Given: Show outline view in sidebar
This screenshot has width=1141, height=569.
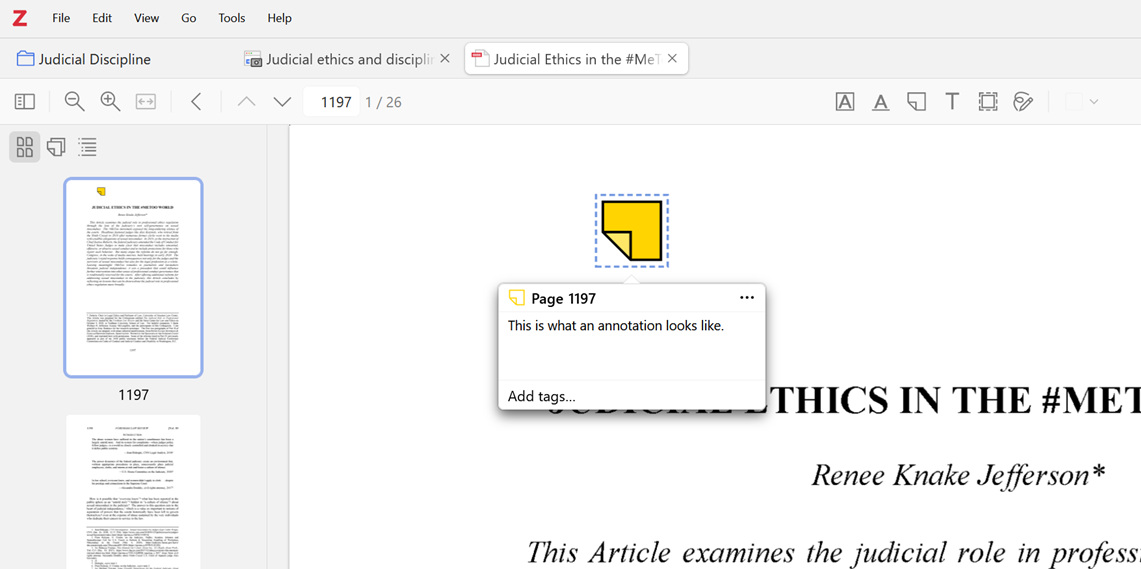Looking at the screenshot, I should point(88,147).
